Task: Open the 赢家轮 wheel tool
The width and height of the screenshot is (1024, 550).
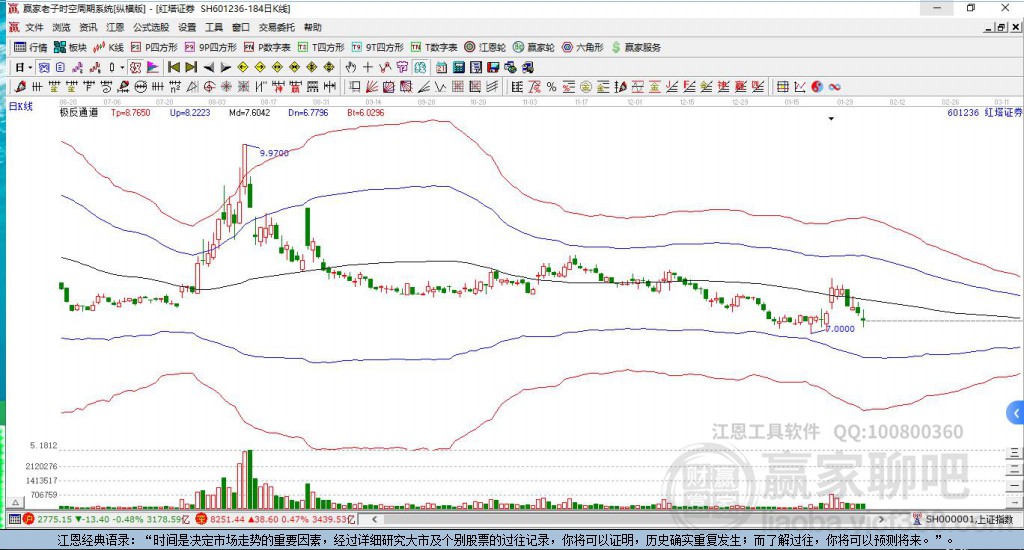Action: click(x=534, y=47)
